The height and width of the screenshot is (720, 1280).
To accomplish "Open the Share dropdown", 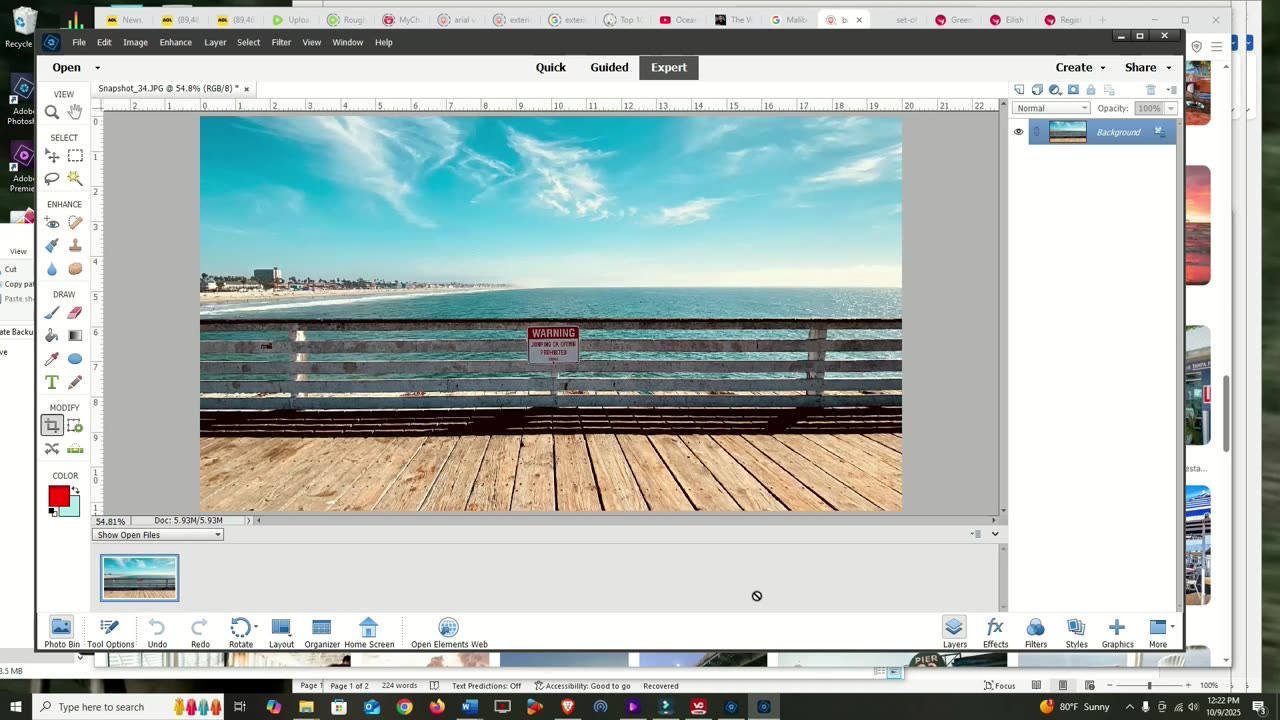I will [x=1148, y=68].
